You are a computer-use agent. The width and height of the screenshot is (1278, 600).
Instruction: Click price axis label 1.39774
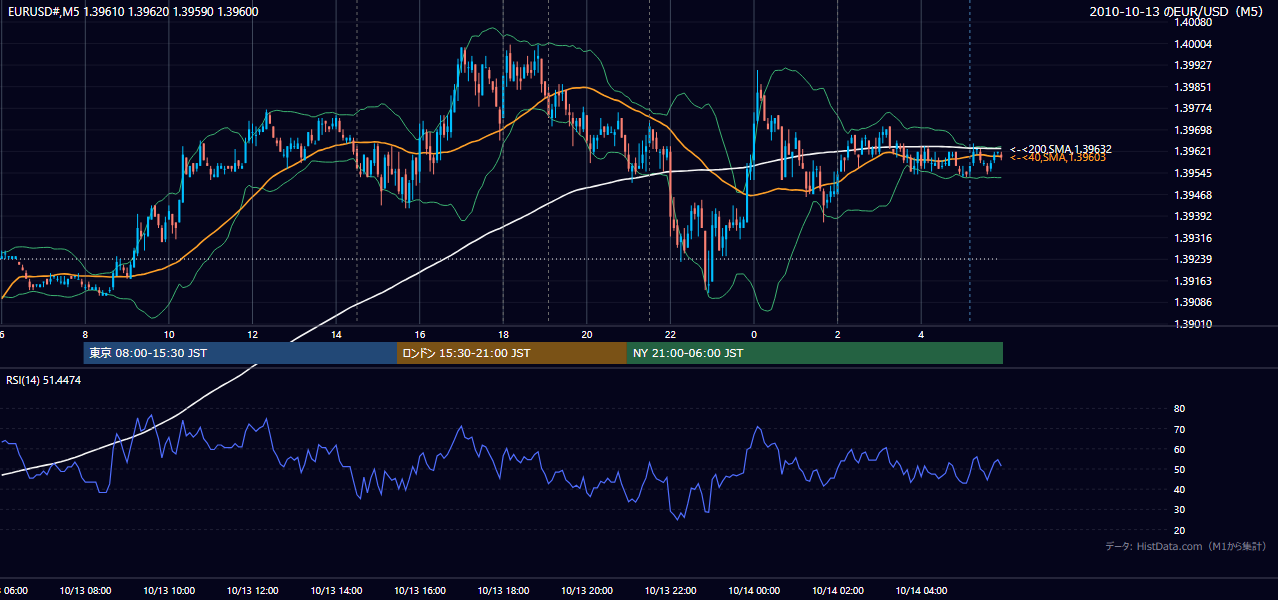1193,108
